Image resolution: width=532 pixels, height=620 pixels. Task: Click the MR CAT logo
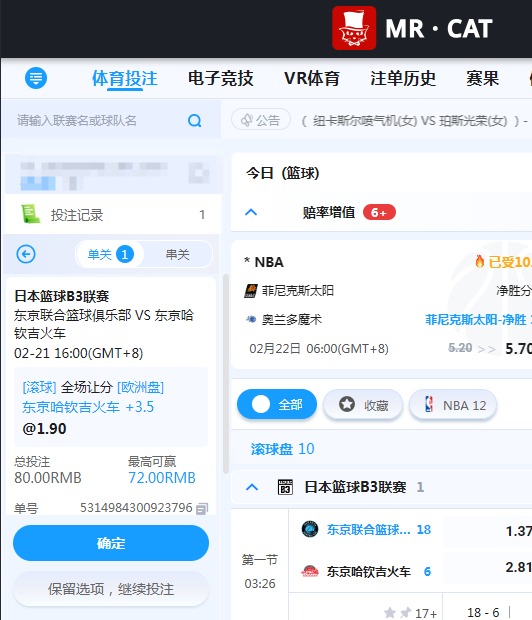(412, 28)
